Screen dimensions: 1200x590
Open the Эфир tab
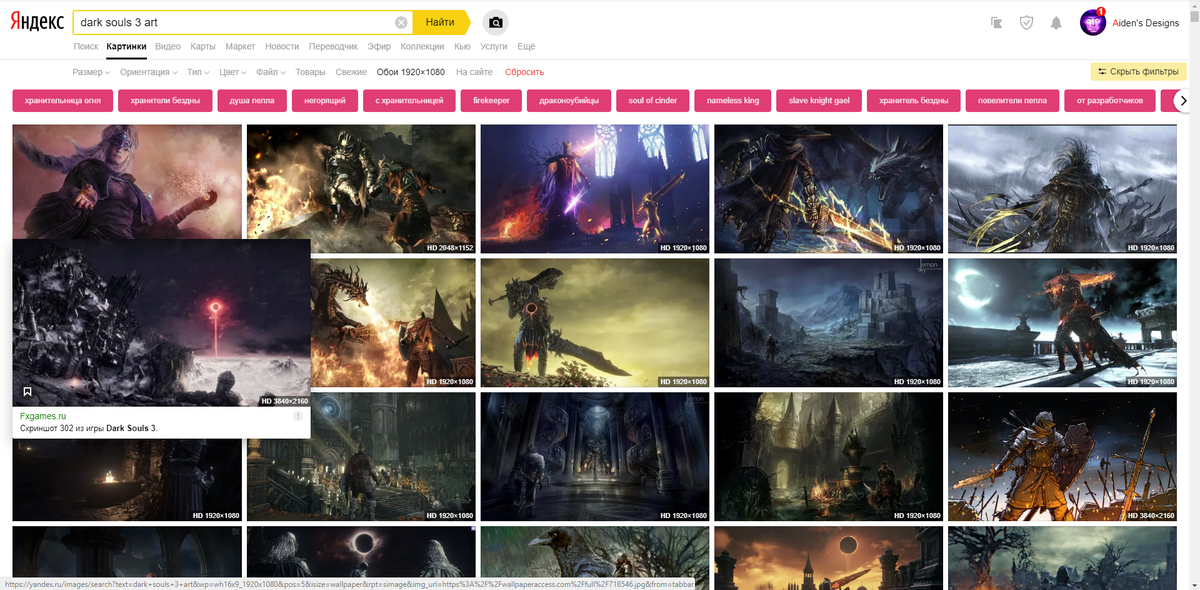(x=379, y=46)
